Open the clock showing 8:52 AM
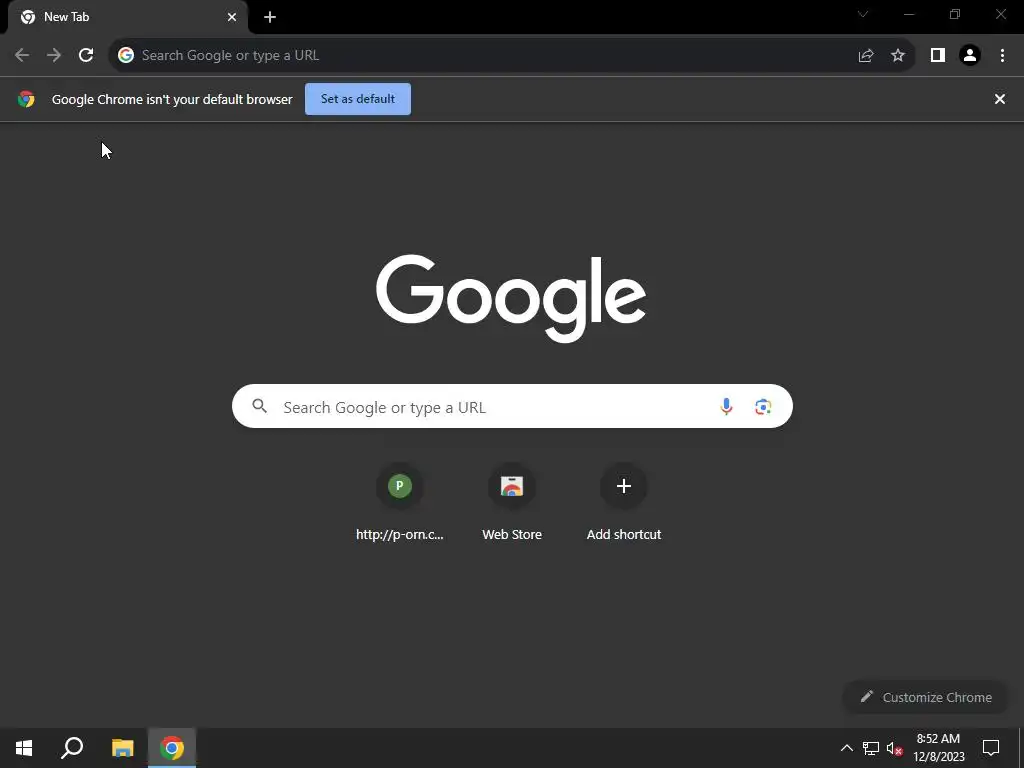 pyautogui.click(x=938, y=748)
